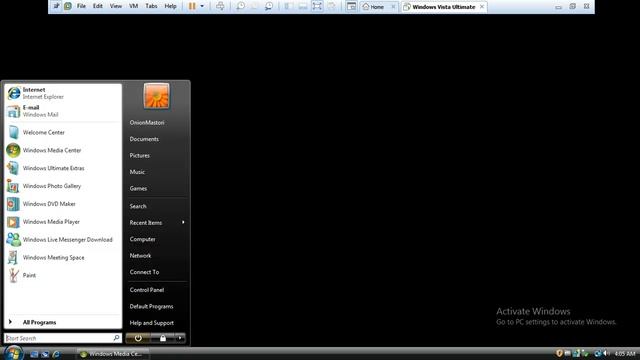The width and height of the screenshot is (640, 360).
Task: Open VMware VM menu
Action: (133, 6)
